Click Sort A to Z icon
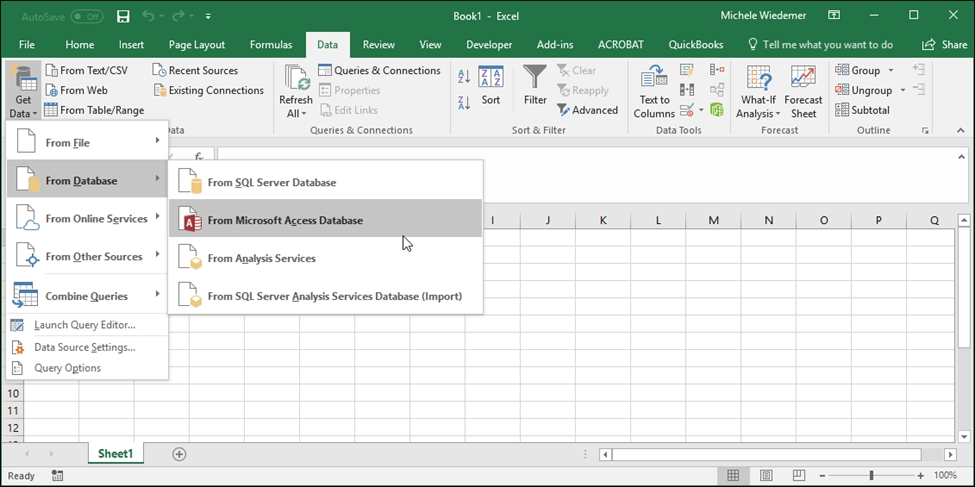 [x=464, y=77]
